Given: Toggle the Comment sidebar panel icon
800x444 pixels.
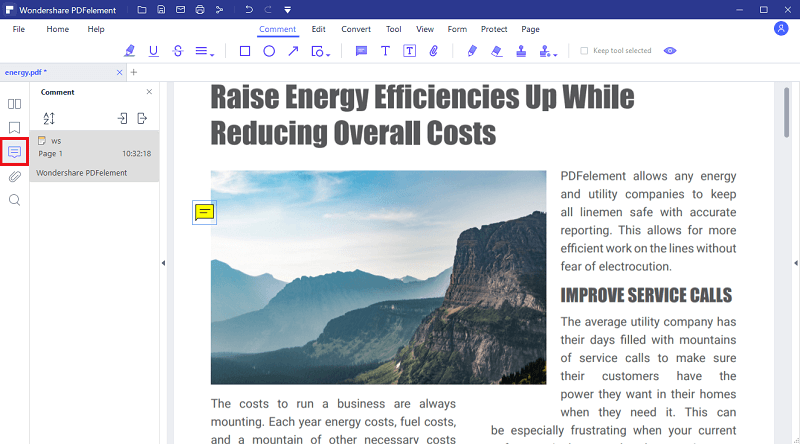Looking at the screenshot, I should pyautogui.click(x=14, y=152).
